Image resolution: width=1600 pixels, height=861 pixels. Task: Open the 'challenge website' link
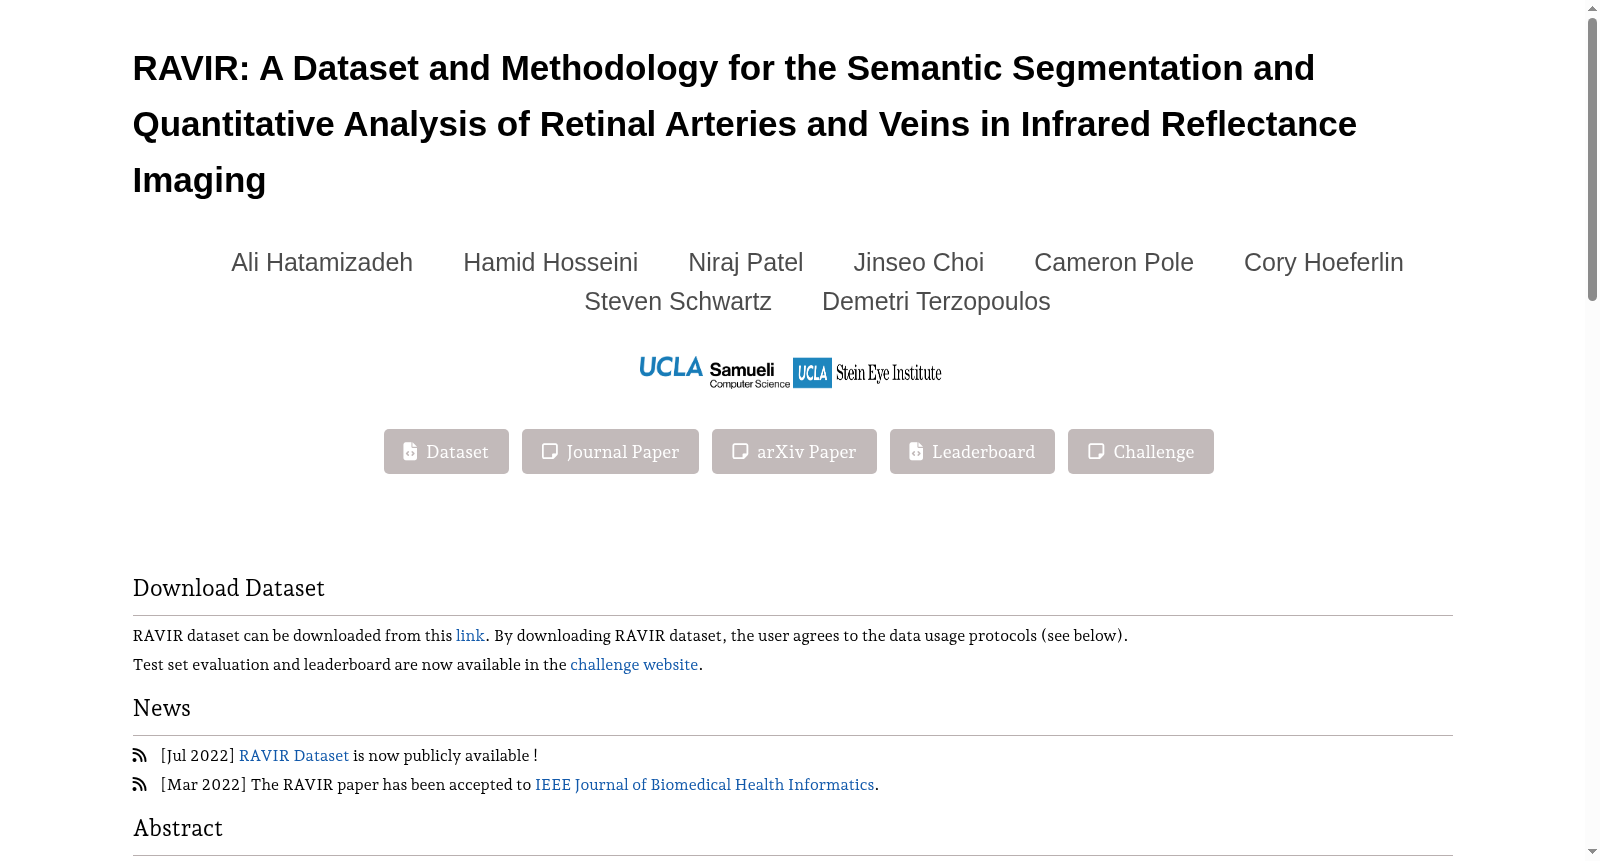[x=634, y=665]
